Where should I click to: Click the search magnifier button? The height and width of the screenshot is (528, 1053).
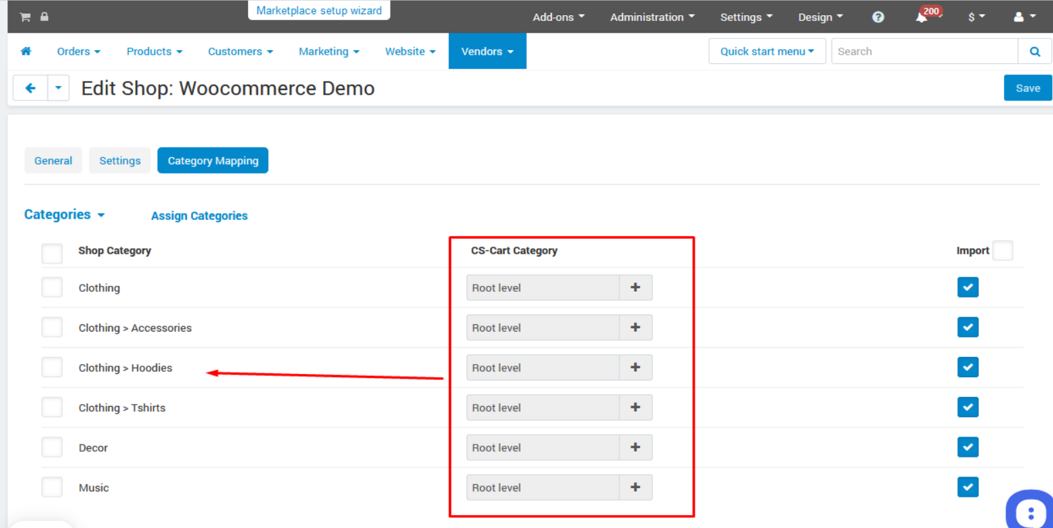pyautogui.click(x=1035, y=51)
